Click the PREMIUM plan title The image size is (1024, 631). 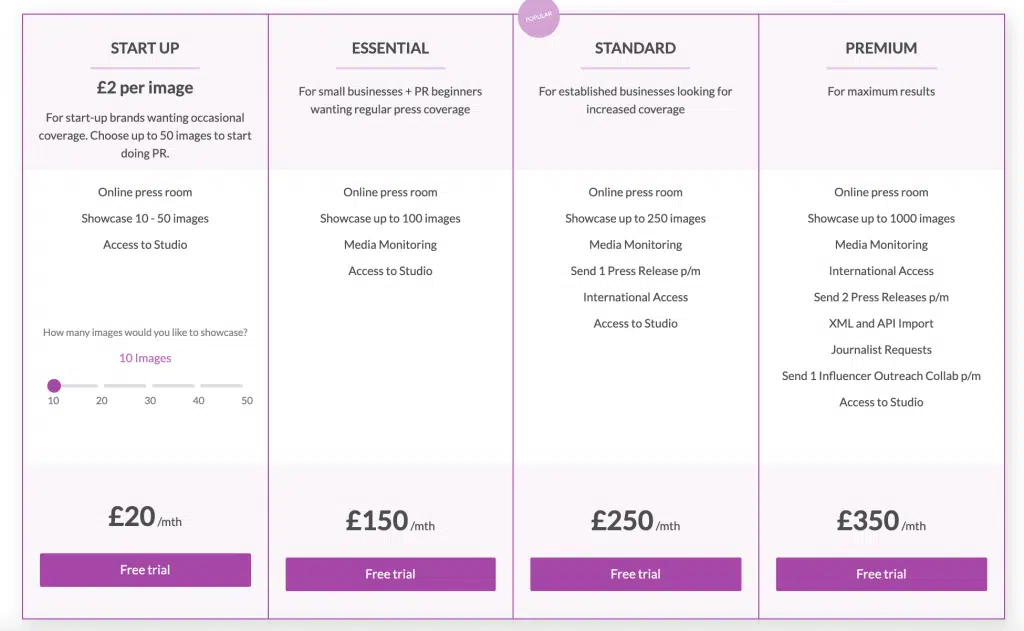881,48
